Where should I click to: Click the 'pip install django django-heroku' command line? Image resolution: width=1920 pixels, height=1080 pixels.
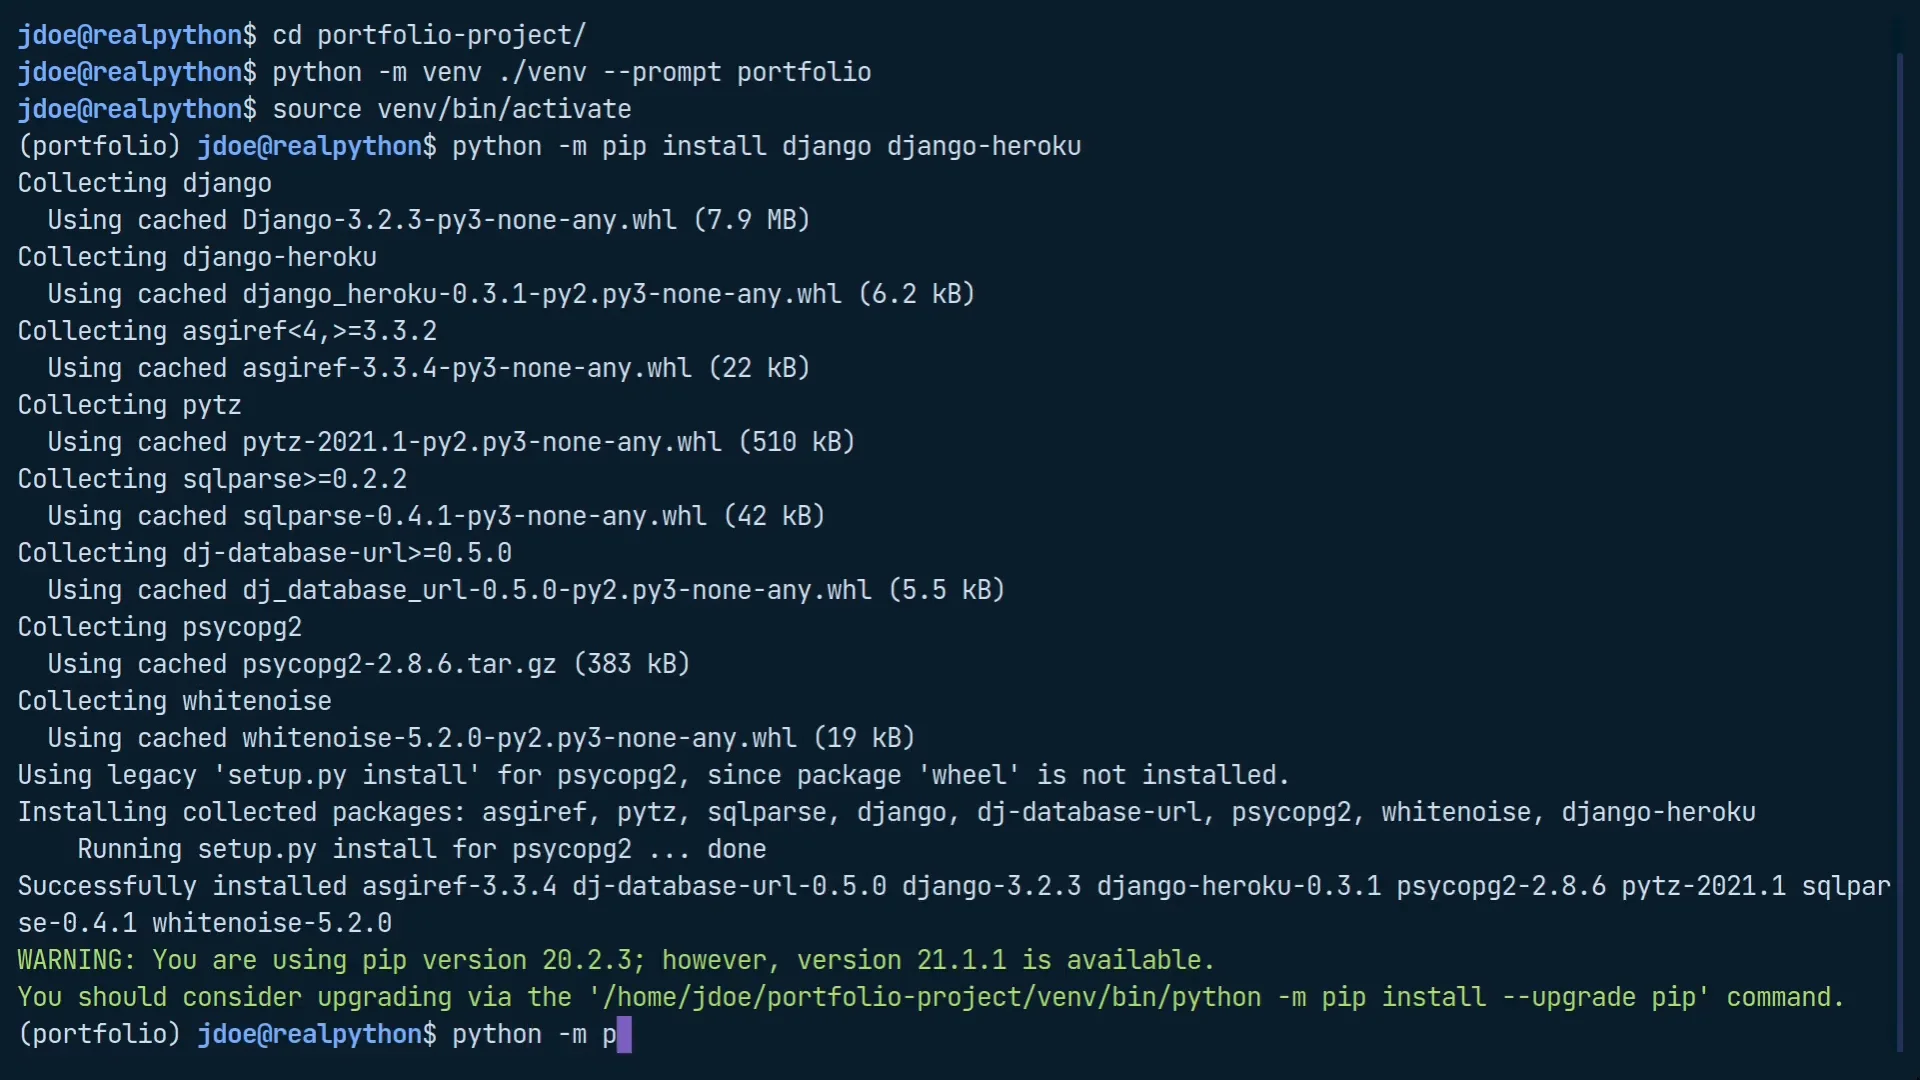tap(767, 146)
